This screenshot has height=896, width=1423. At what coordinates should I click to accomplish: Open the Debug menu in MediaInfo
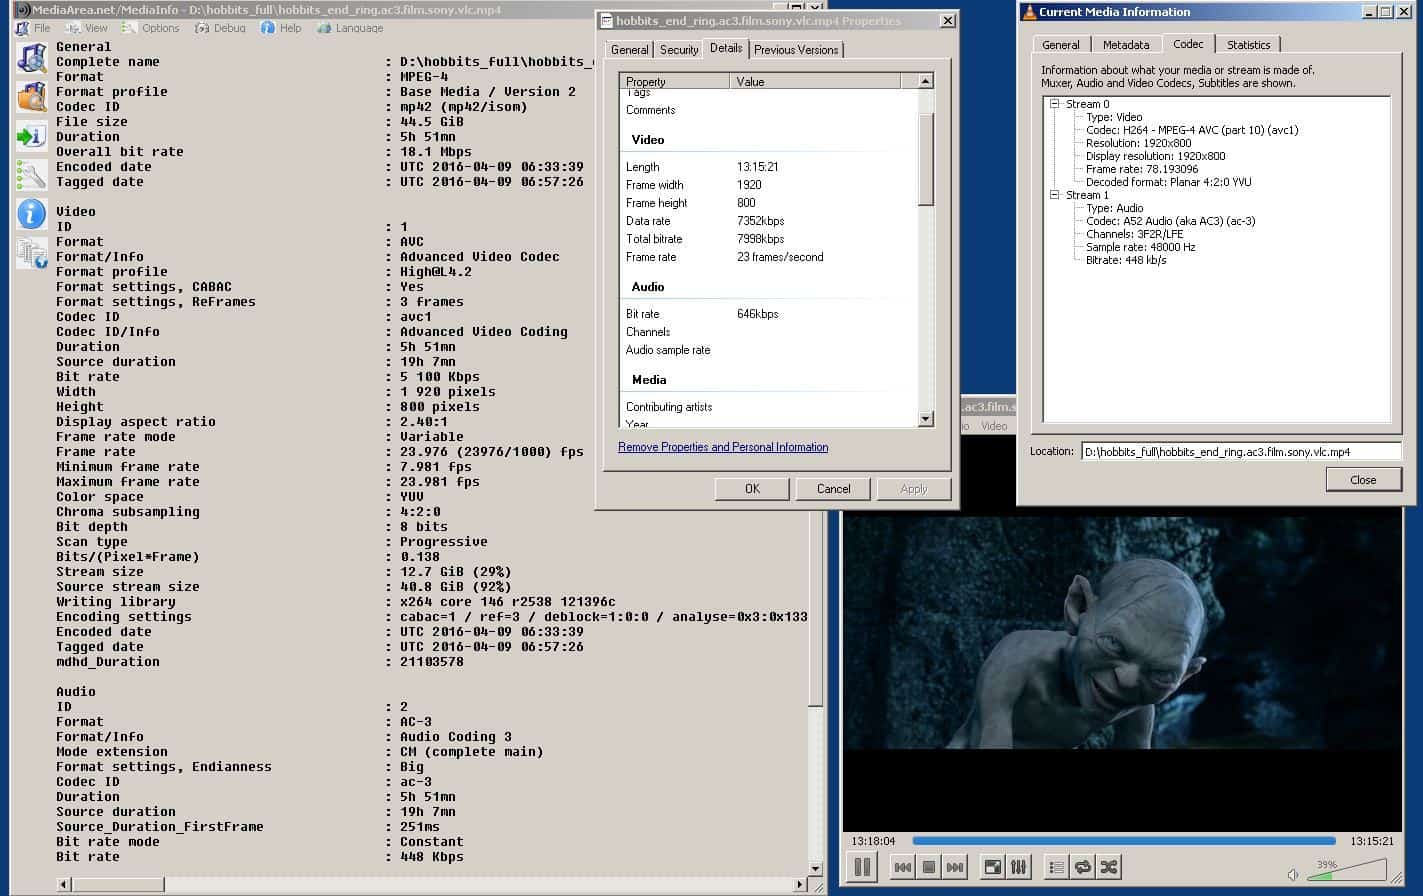click(x=221, y=28)
